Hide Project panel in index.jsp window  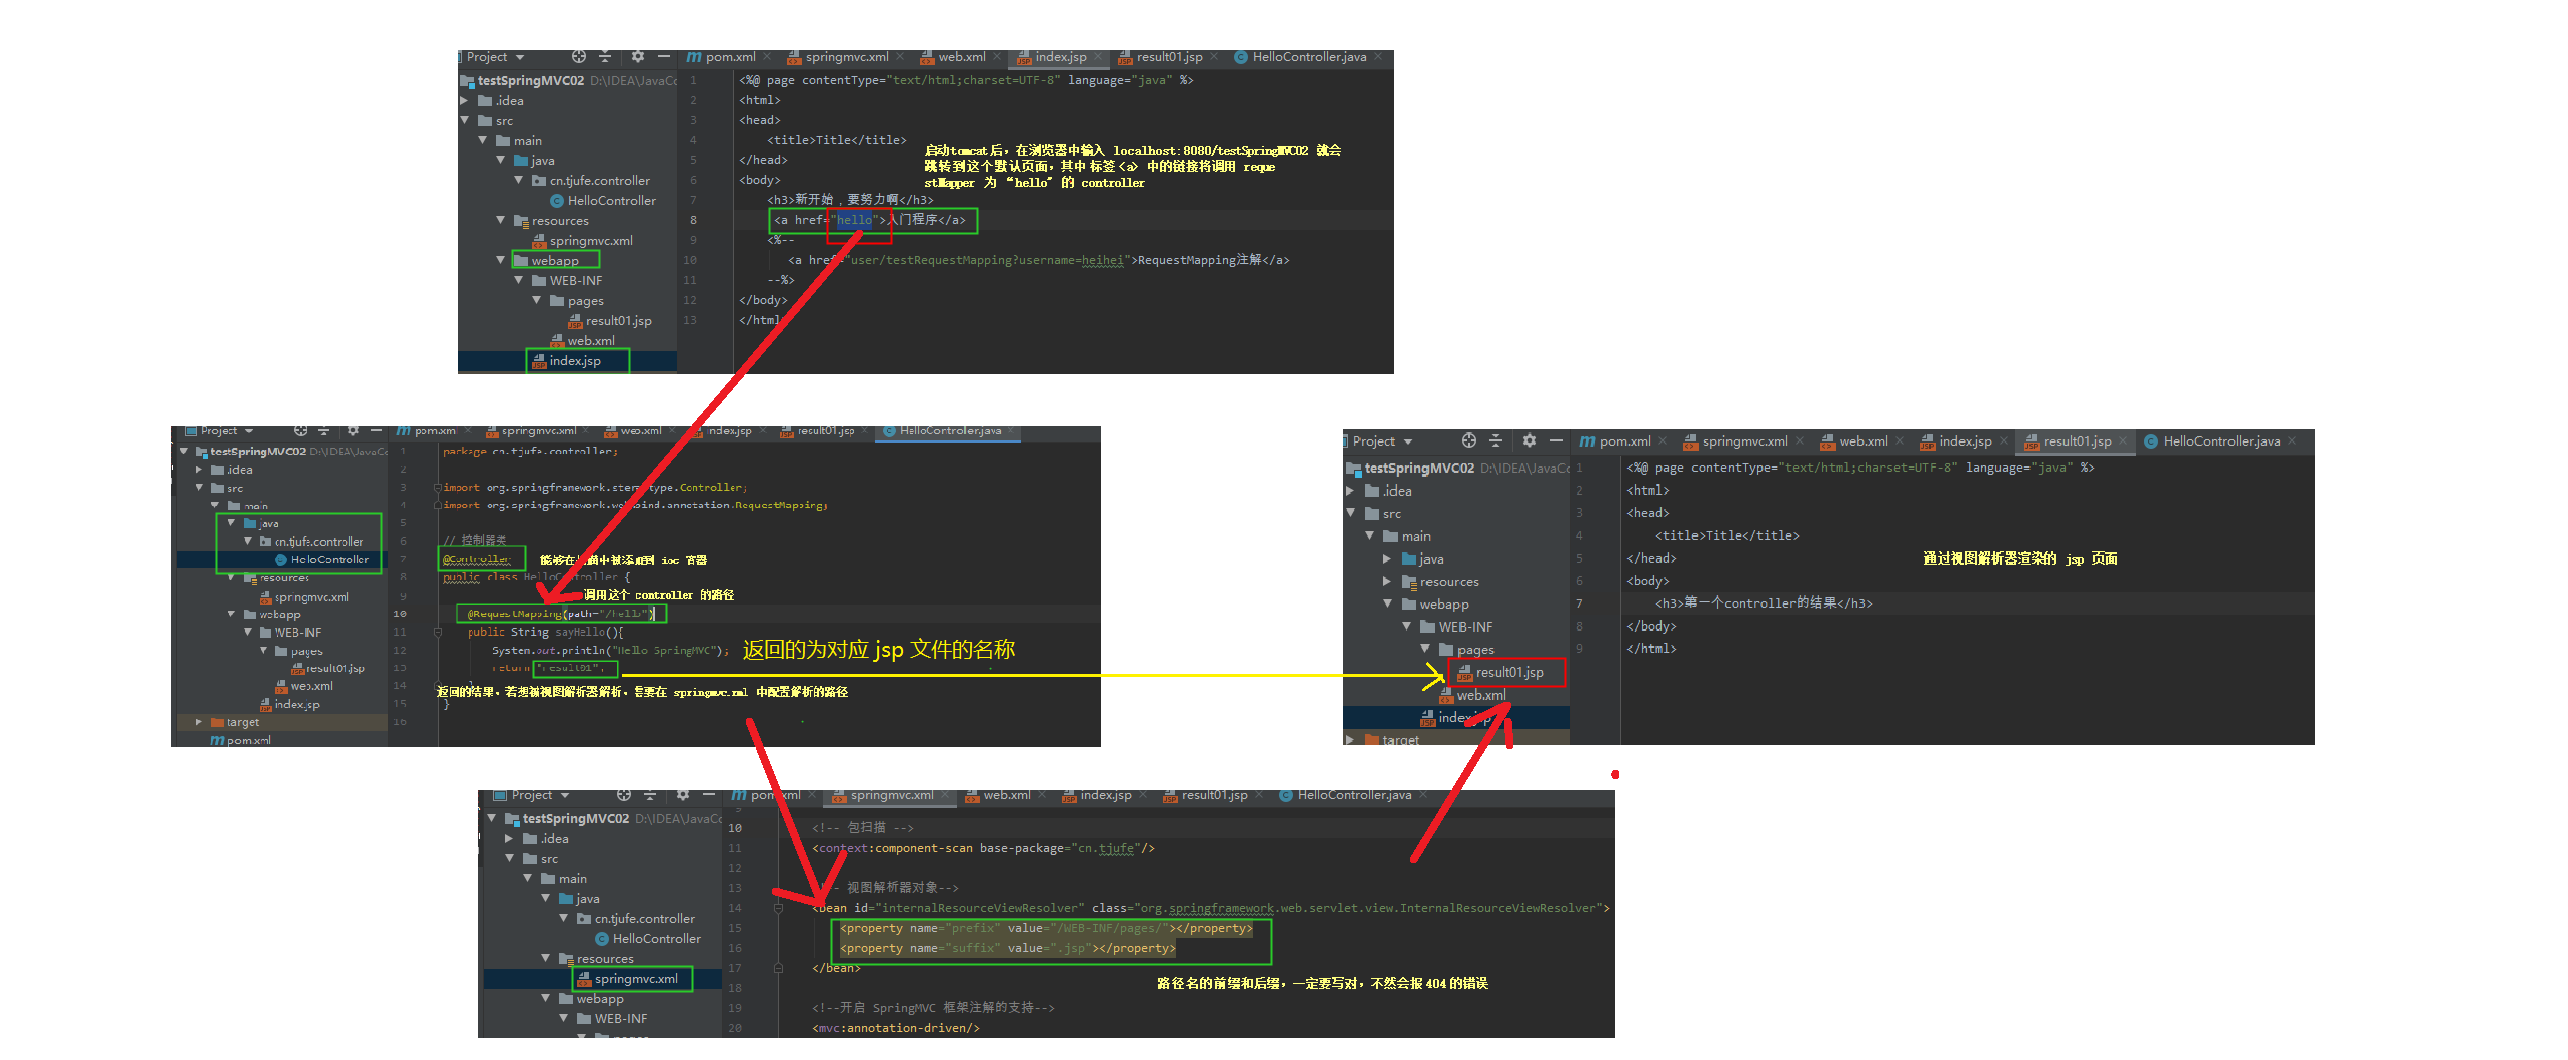click(663, 57)
